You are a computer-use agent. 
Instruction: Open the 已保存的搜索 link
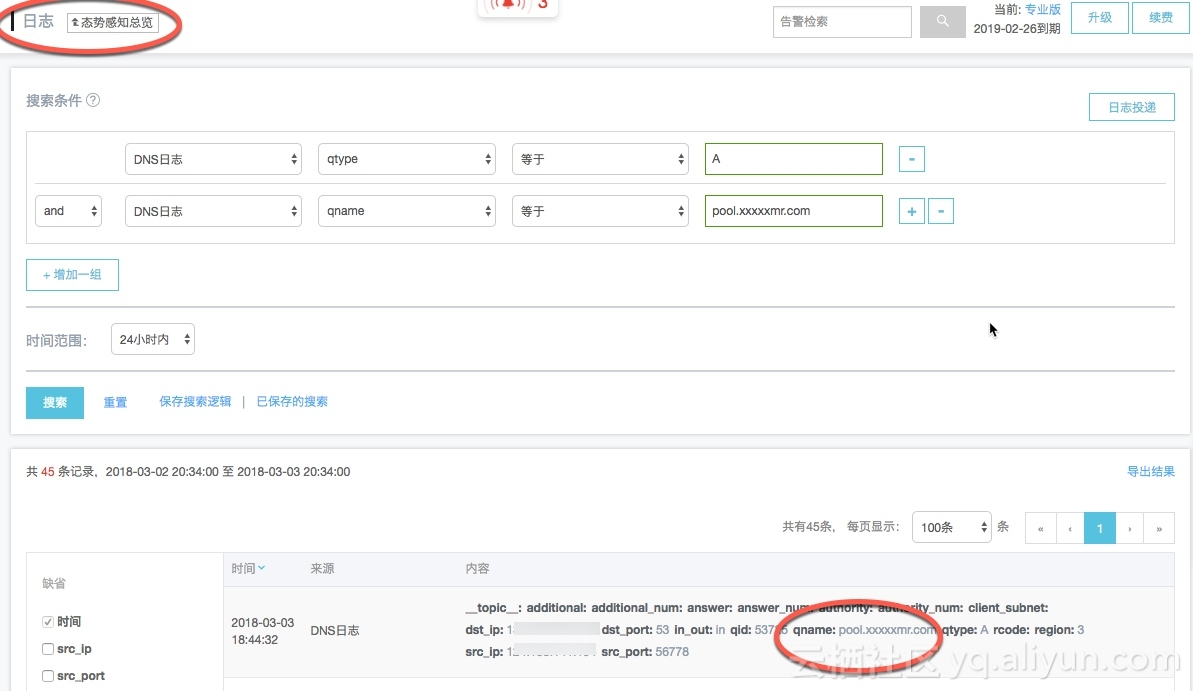click(x=292, y=402)
